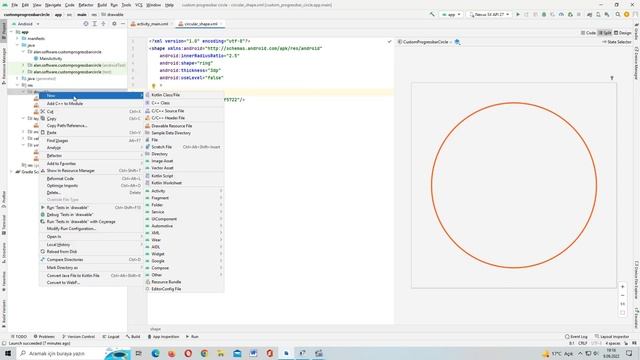Click the Make Project hammer icon
Image resolution: width=640 pixels, height=360 pixels.
(432, 14)
